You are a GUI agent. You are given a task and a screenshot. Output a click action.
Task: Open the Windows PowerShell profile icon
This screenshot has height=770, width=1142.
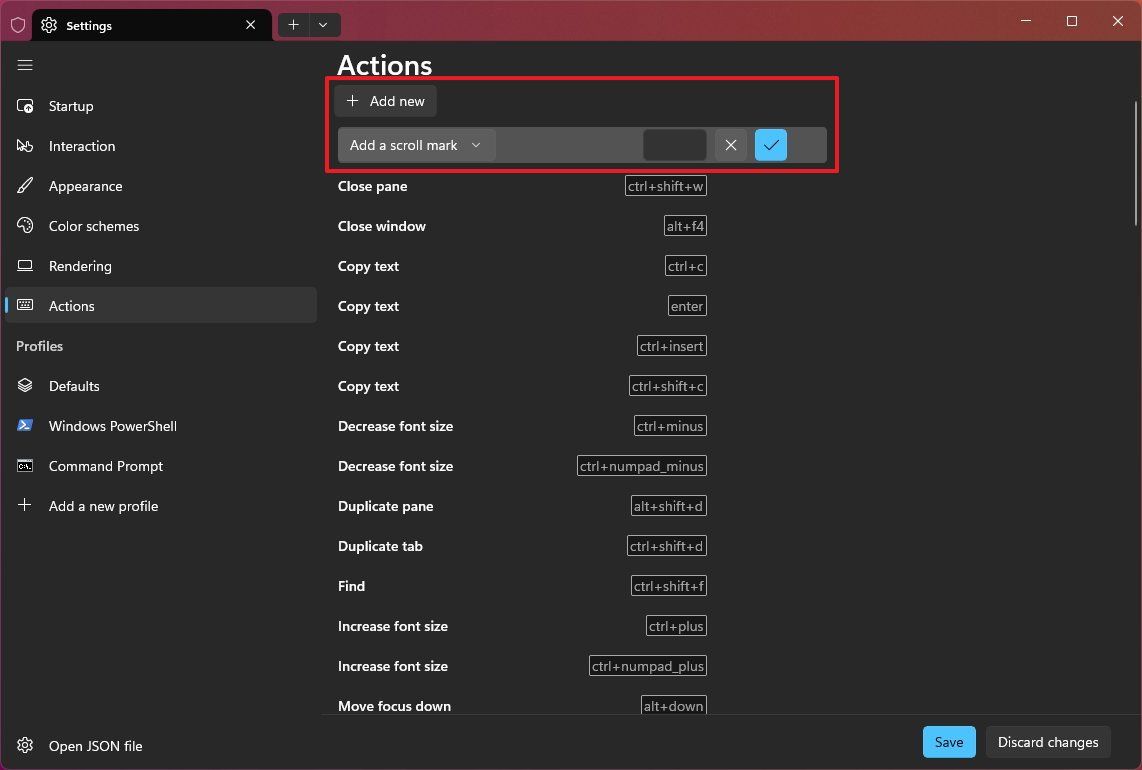tap(25, 425)
